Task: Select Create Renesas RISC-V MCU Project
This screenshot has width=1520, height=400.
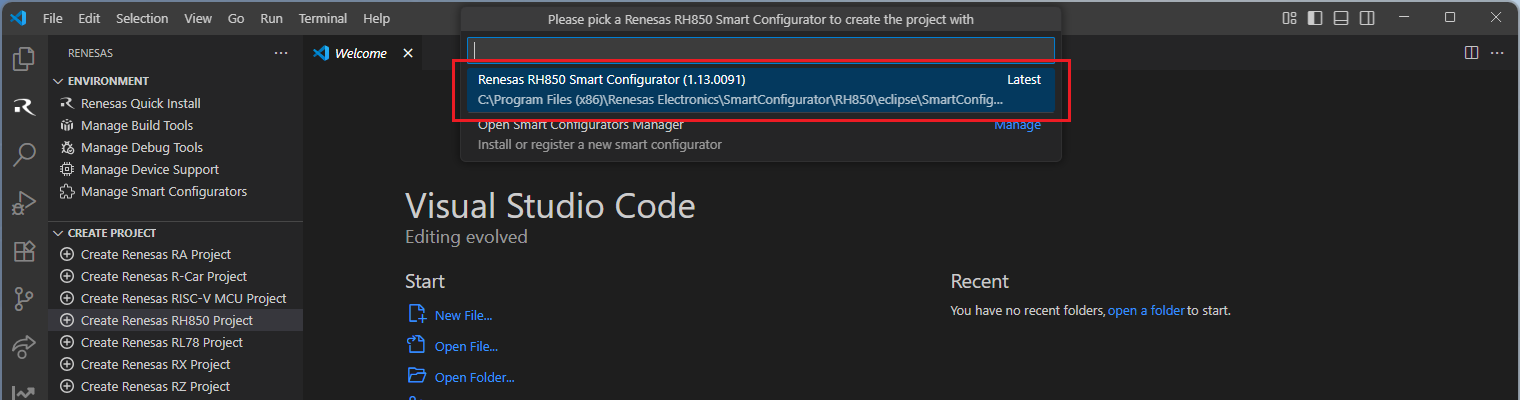Action: pos(176,298)
